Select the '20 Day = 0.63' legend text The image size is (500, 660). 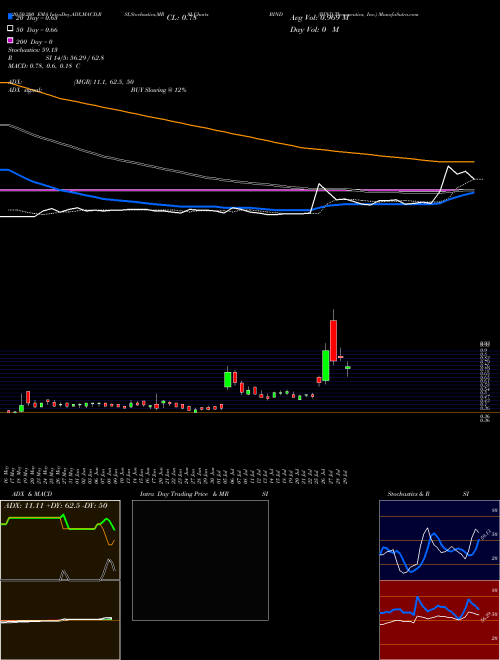click(x=36, y=18)
